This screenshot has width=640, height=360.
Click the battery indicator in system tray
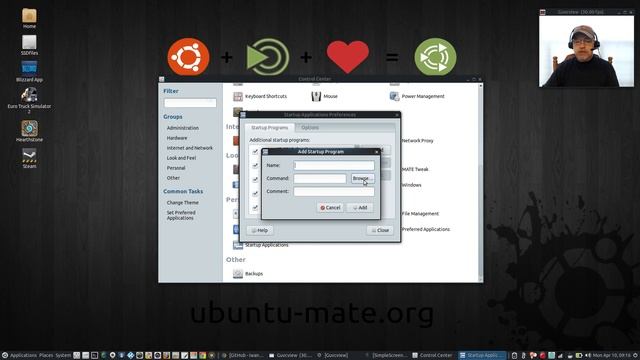579,356
